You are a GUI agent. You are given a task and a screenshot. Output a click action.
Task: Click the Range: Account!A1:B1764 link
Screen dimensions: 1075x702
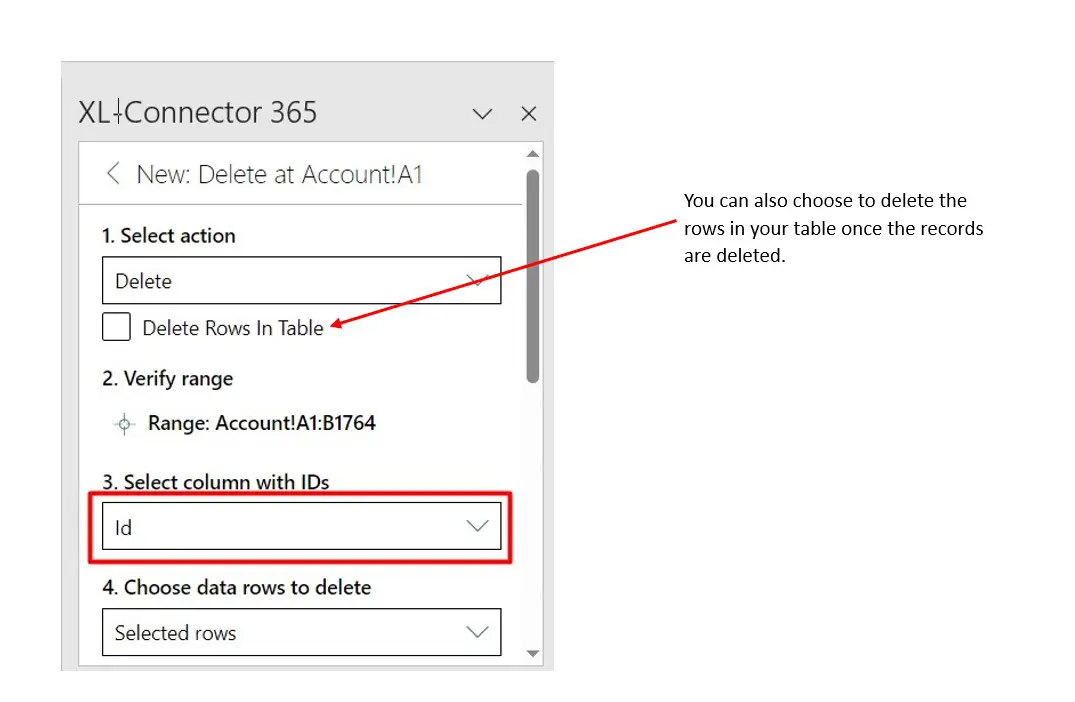tap(262, 423)
